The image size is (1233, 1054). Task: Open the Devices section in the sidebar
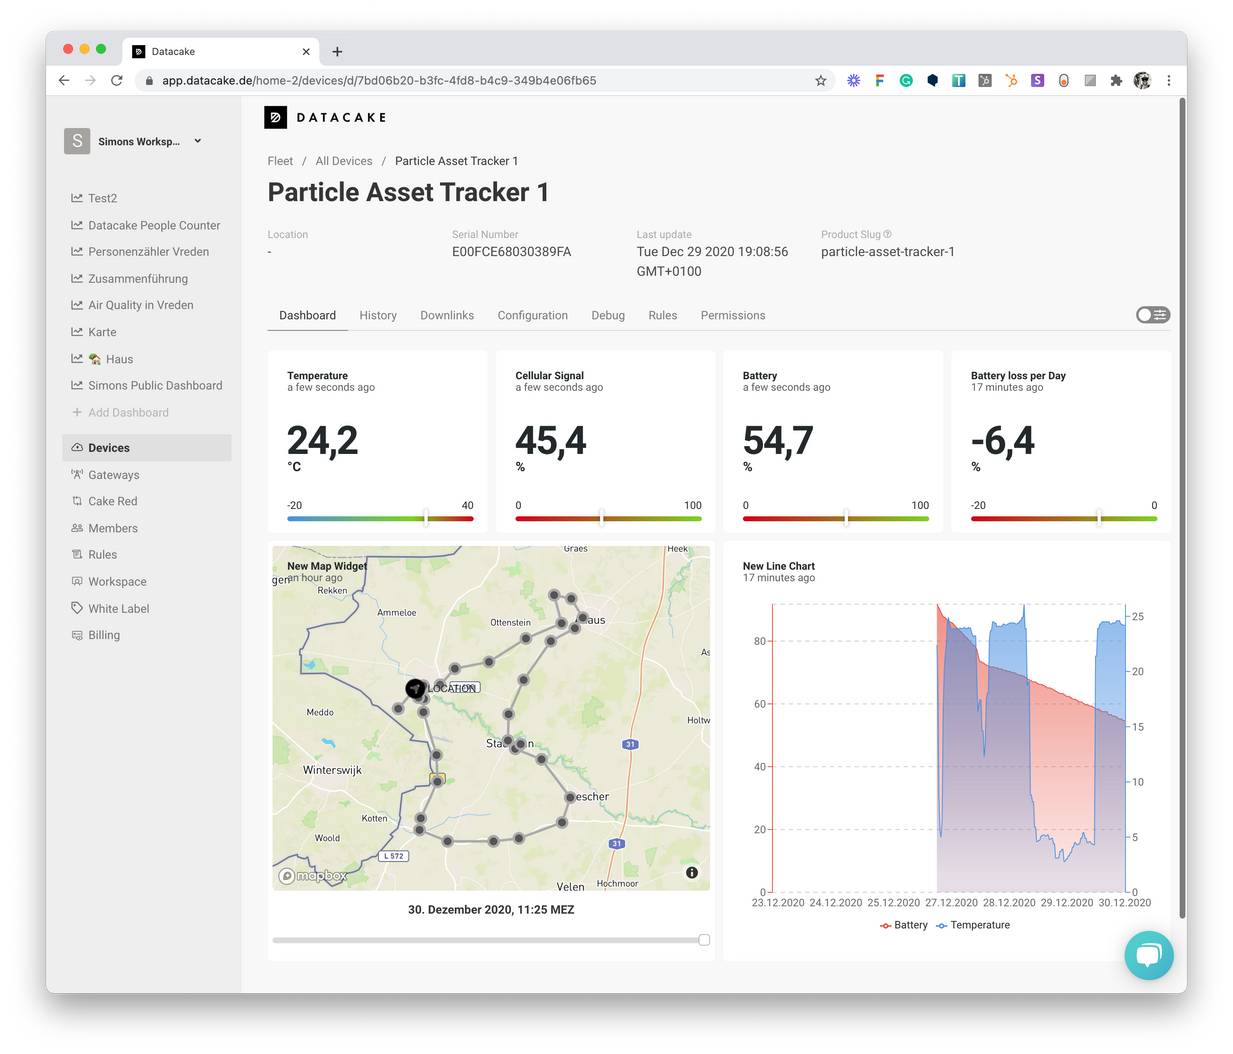click(110, 448)
